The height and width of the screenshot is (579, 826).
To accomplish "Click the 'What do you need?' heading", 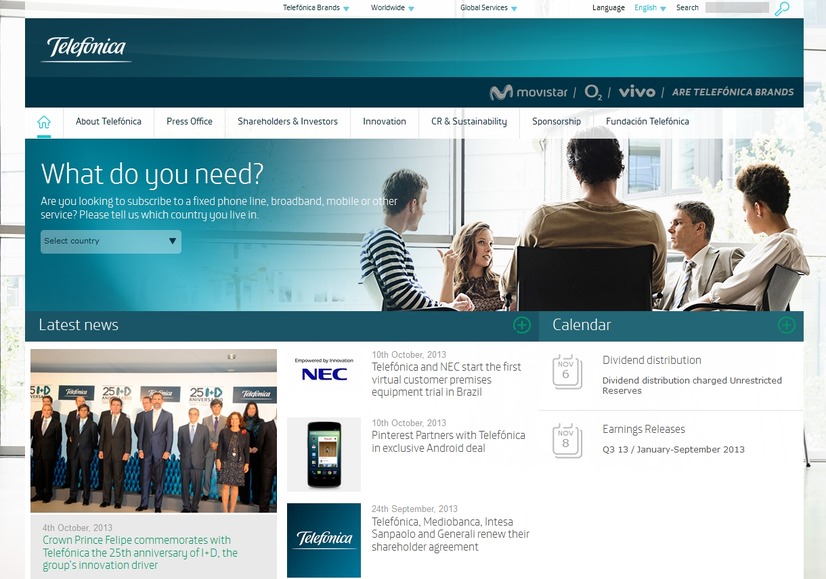I will [152, 174].
